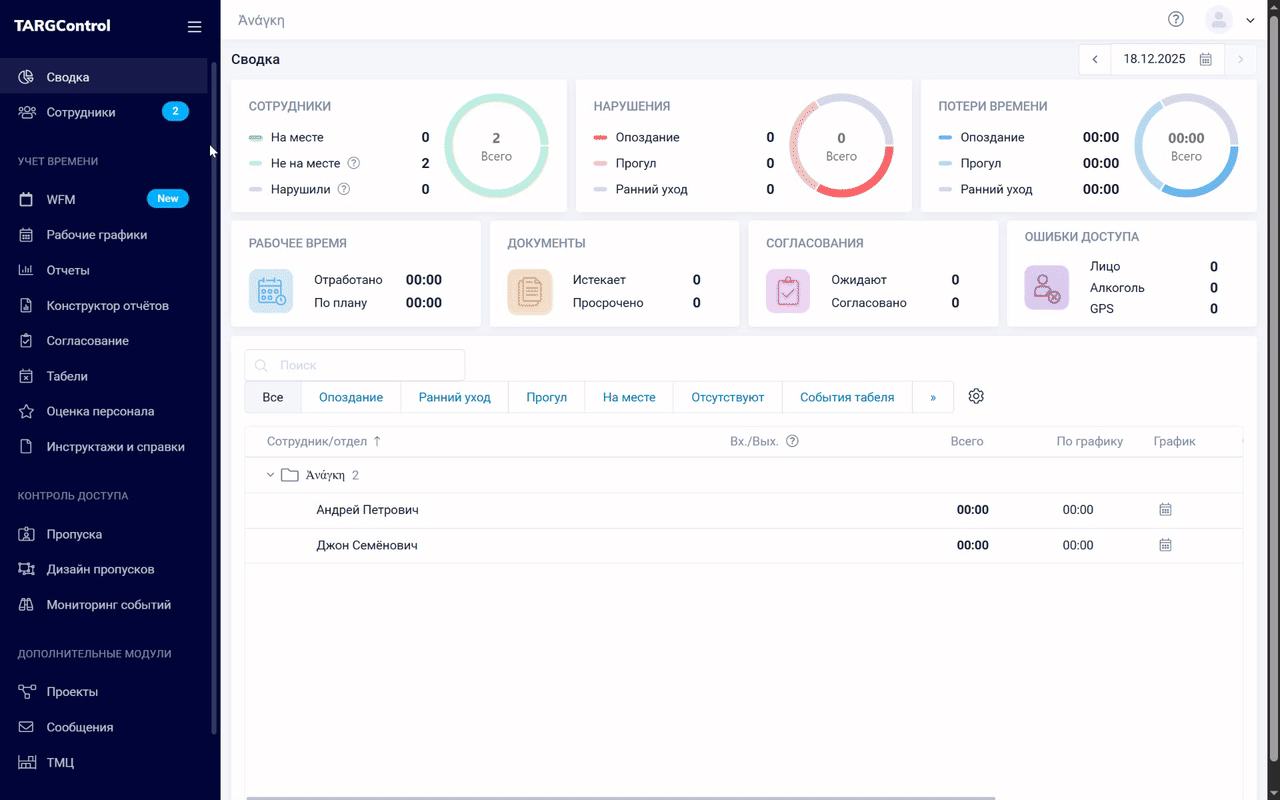Open Сотрудники in the sidebar

81,112
